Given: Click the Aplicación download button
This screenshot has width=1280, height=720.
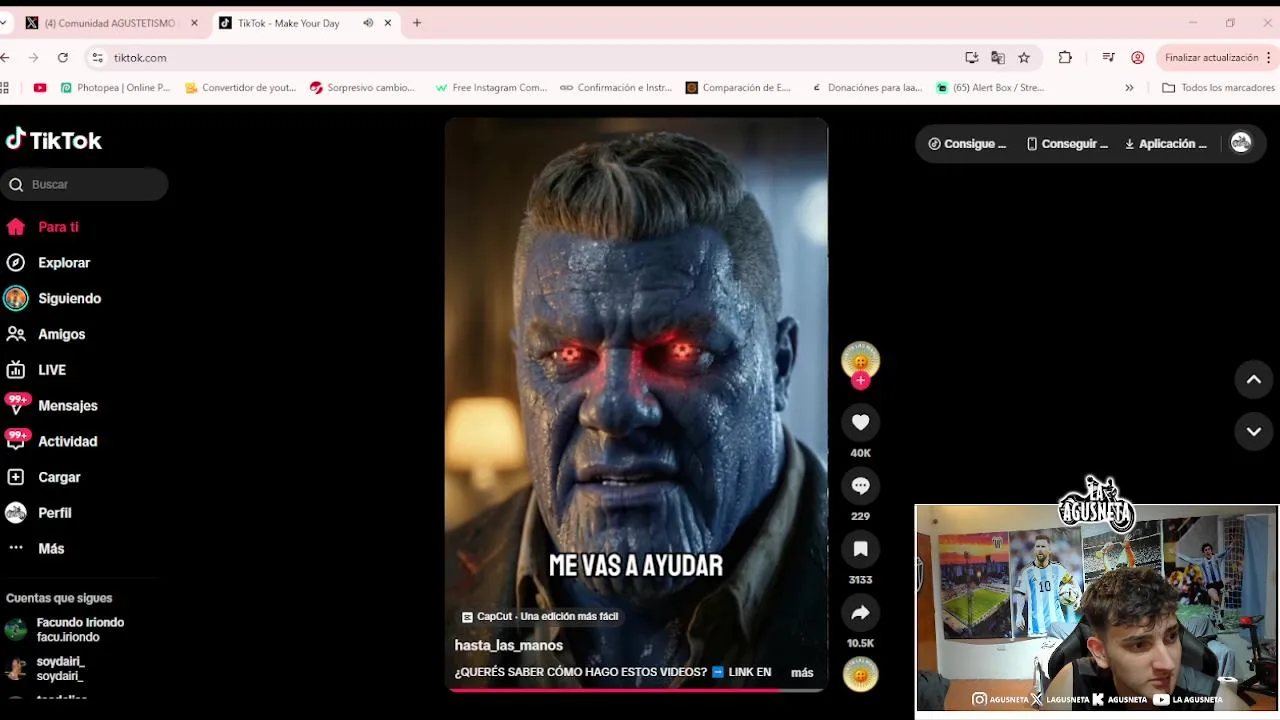Looking at the screenshot, I should pos(1166,144).
